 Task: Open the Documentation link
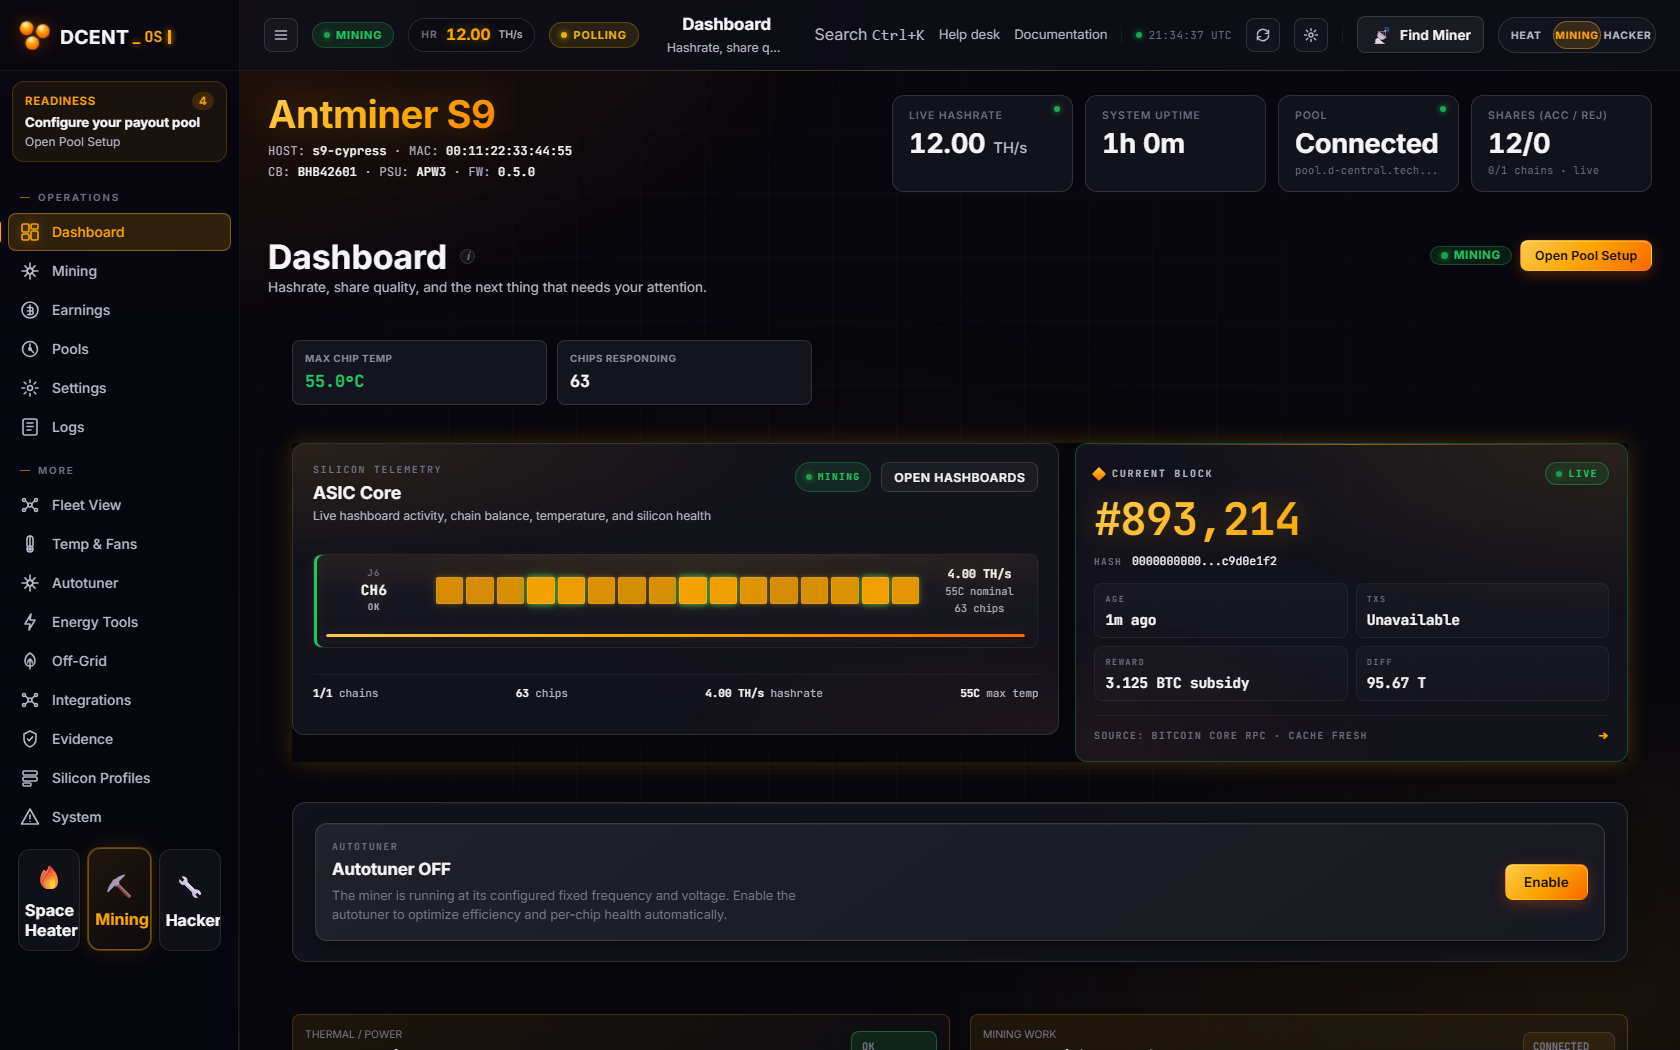point(1061,34)
